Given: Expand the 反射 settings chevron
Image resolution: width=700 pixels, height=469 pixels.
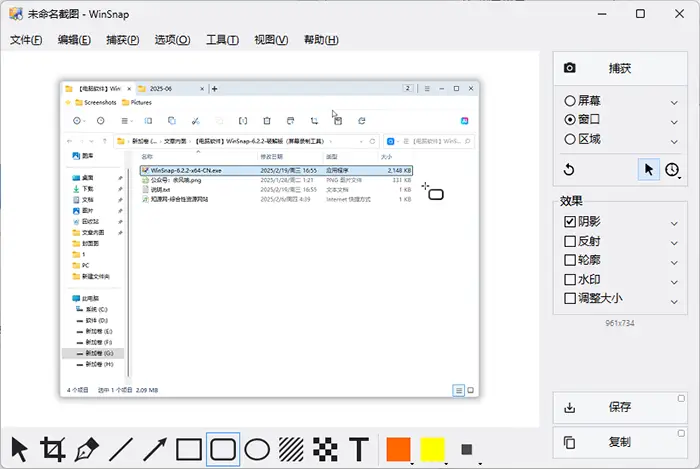Looking at the screenshot, I should [x=674, y=243].
